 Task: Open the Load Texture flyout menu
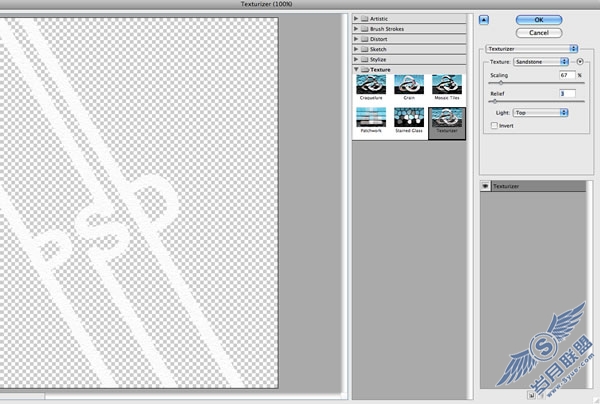(x=580, y=62)
